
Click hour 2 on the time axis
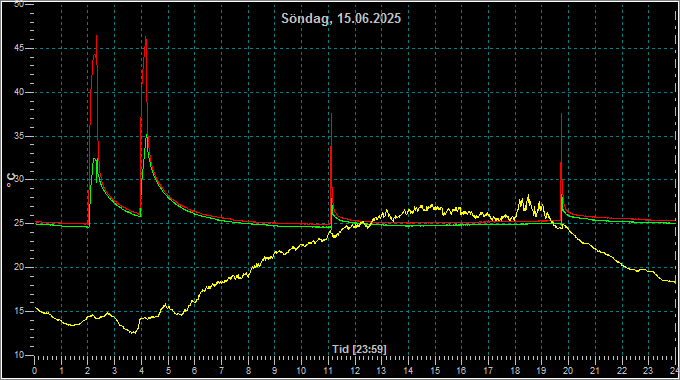tap(88, 371)
